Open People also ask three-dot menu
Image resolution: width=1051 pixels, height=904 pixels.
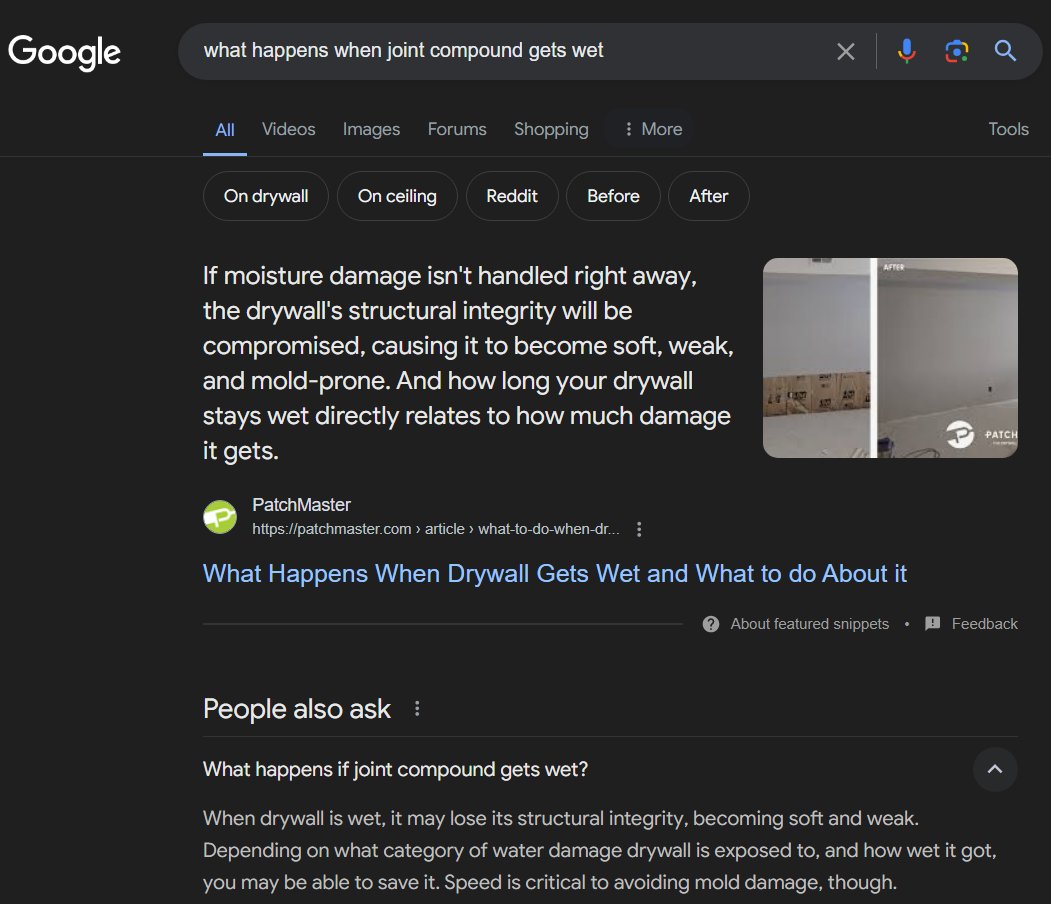[417, 708]
